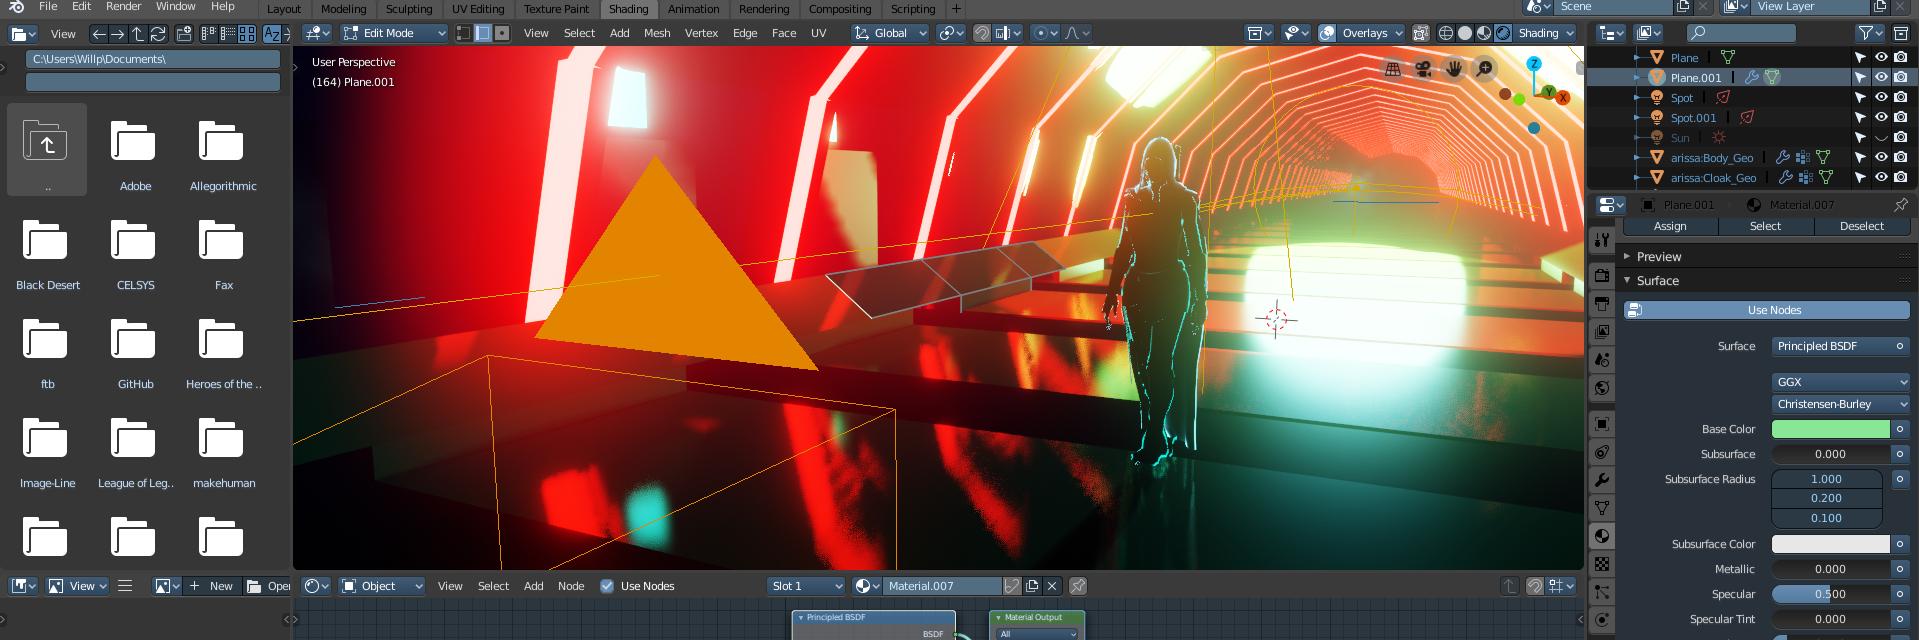The image size is (1919, 640).
Task: Open the Tool properties tab
Action: click(1602, 240)
